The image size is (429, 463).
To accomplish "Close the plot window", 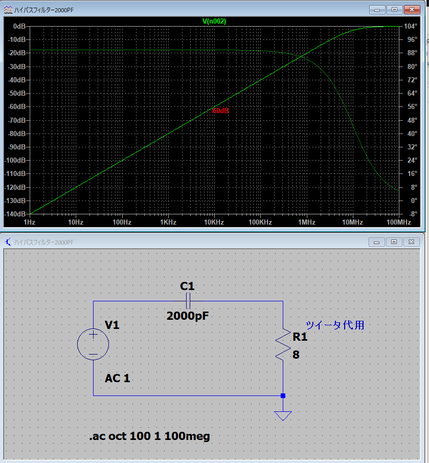I will 412,10.
